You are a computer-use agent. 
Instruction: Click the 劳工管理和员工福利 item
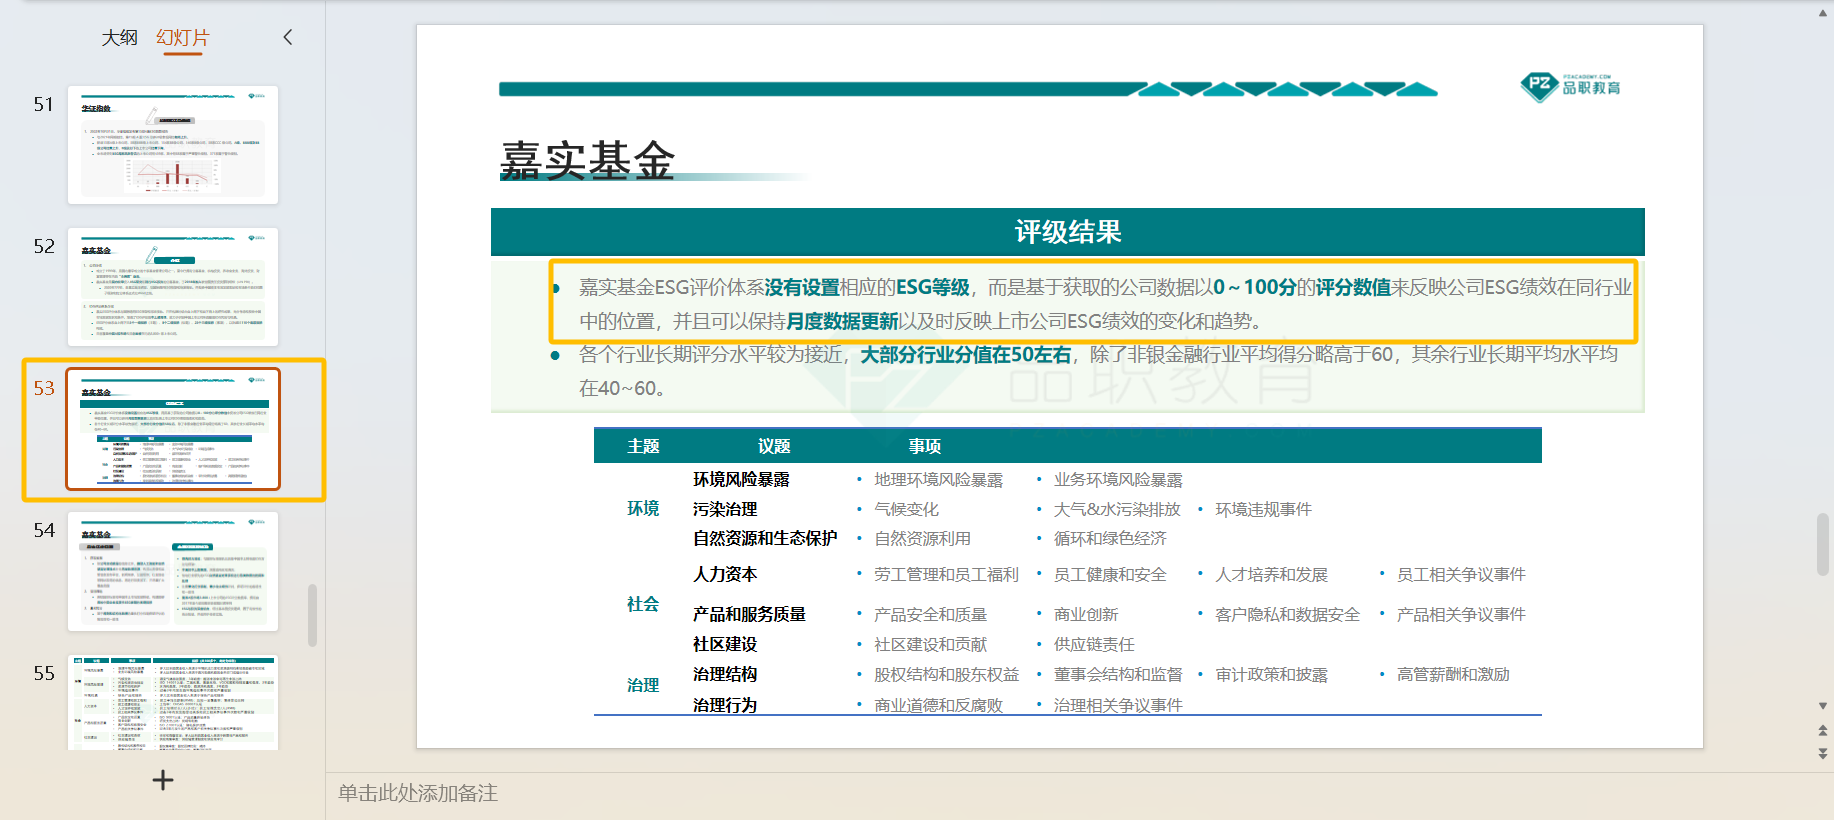click(x=946, y=575)
